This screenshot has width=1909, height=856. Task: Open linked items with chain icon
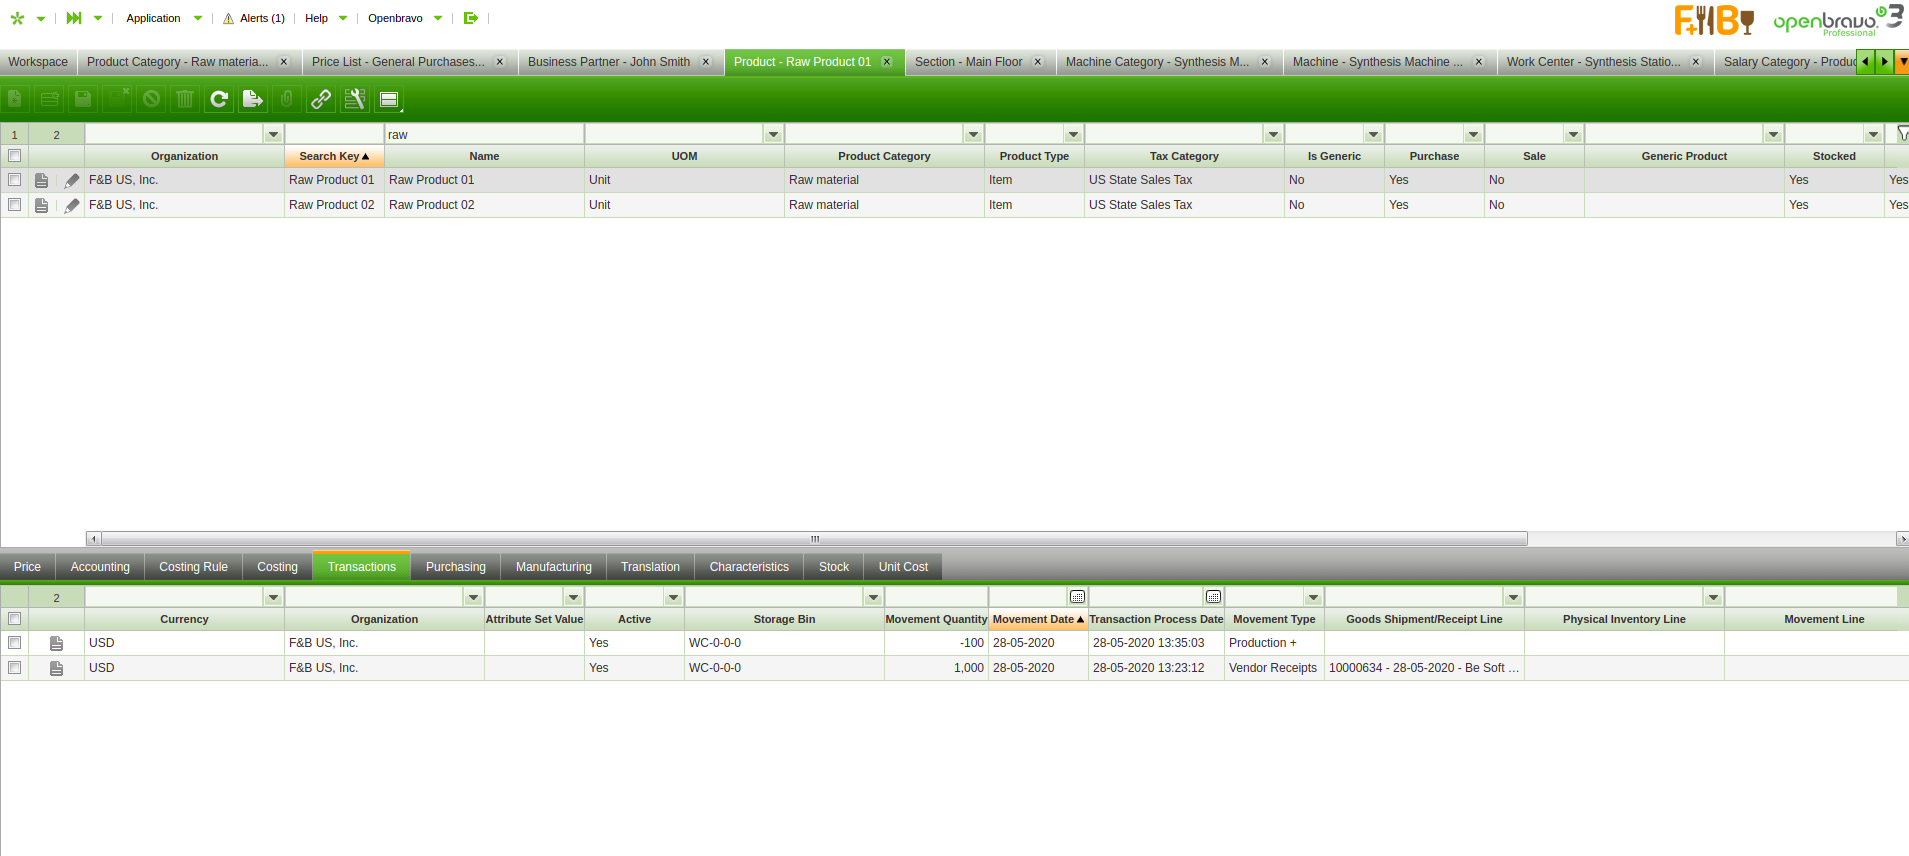(321, 99)
